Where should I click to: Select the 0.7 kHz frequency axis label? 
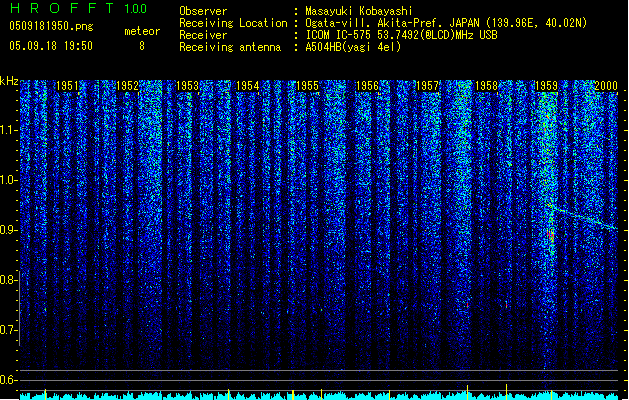(x=9, y=330)
